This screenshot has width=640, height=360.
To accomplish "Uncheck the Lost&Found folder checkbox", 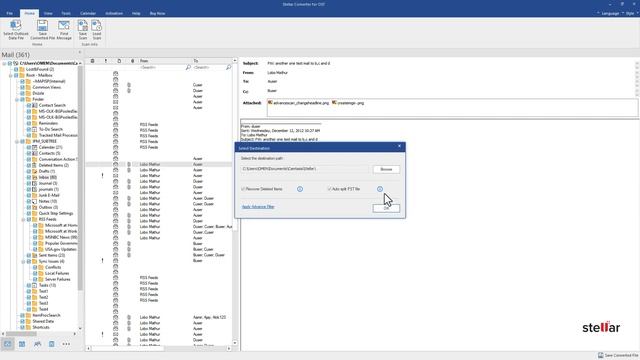I will point(16,69).
